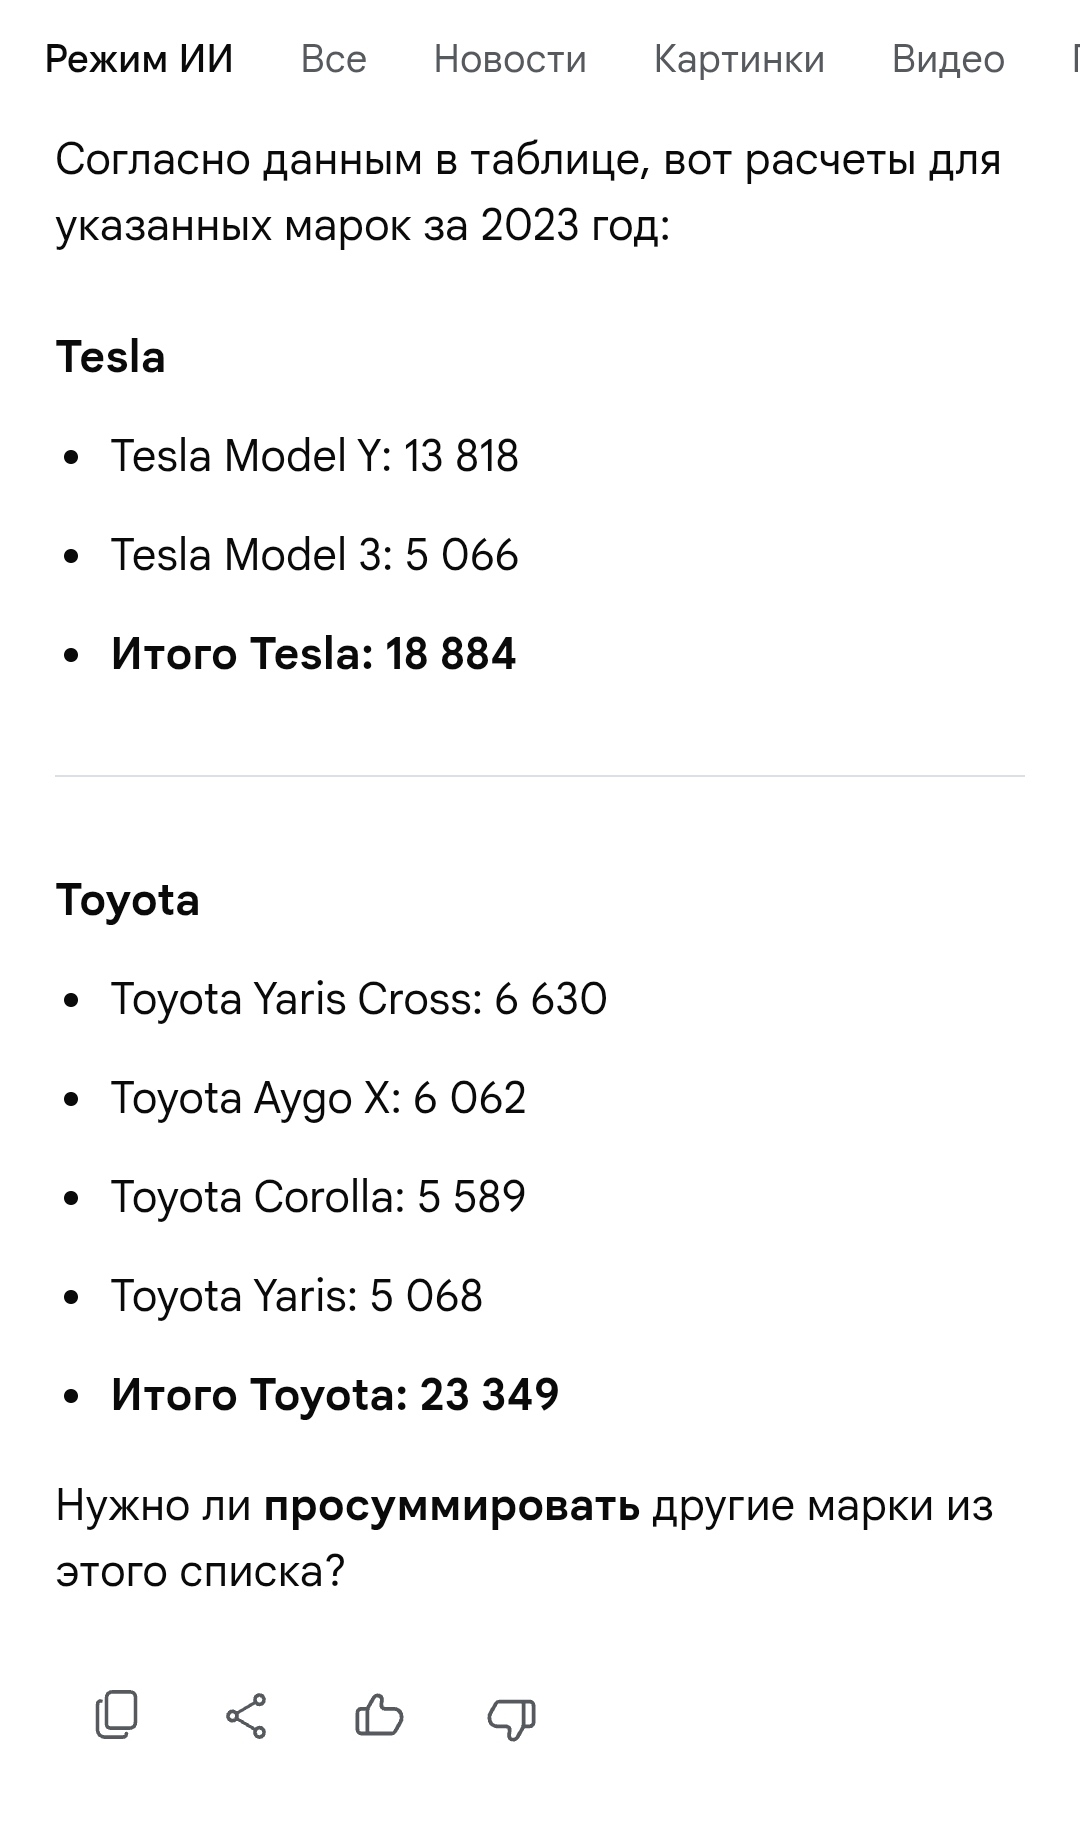Switch to the Режим ИИ tab

139,60
